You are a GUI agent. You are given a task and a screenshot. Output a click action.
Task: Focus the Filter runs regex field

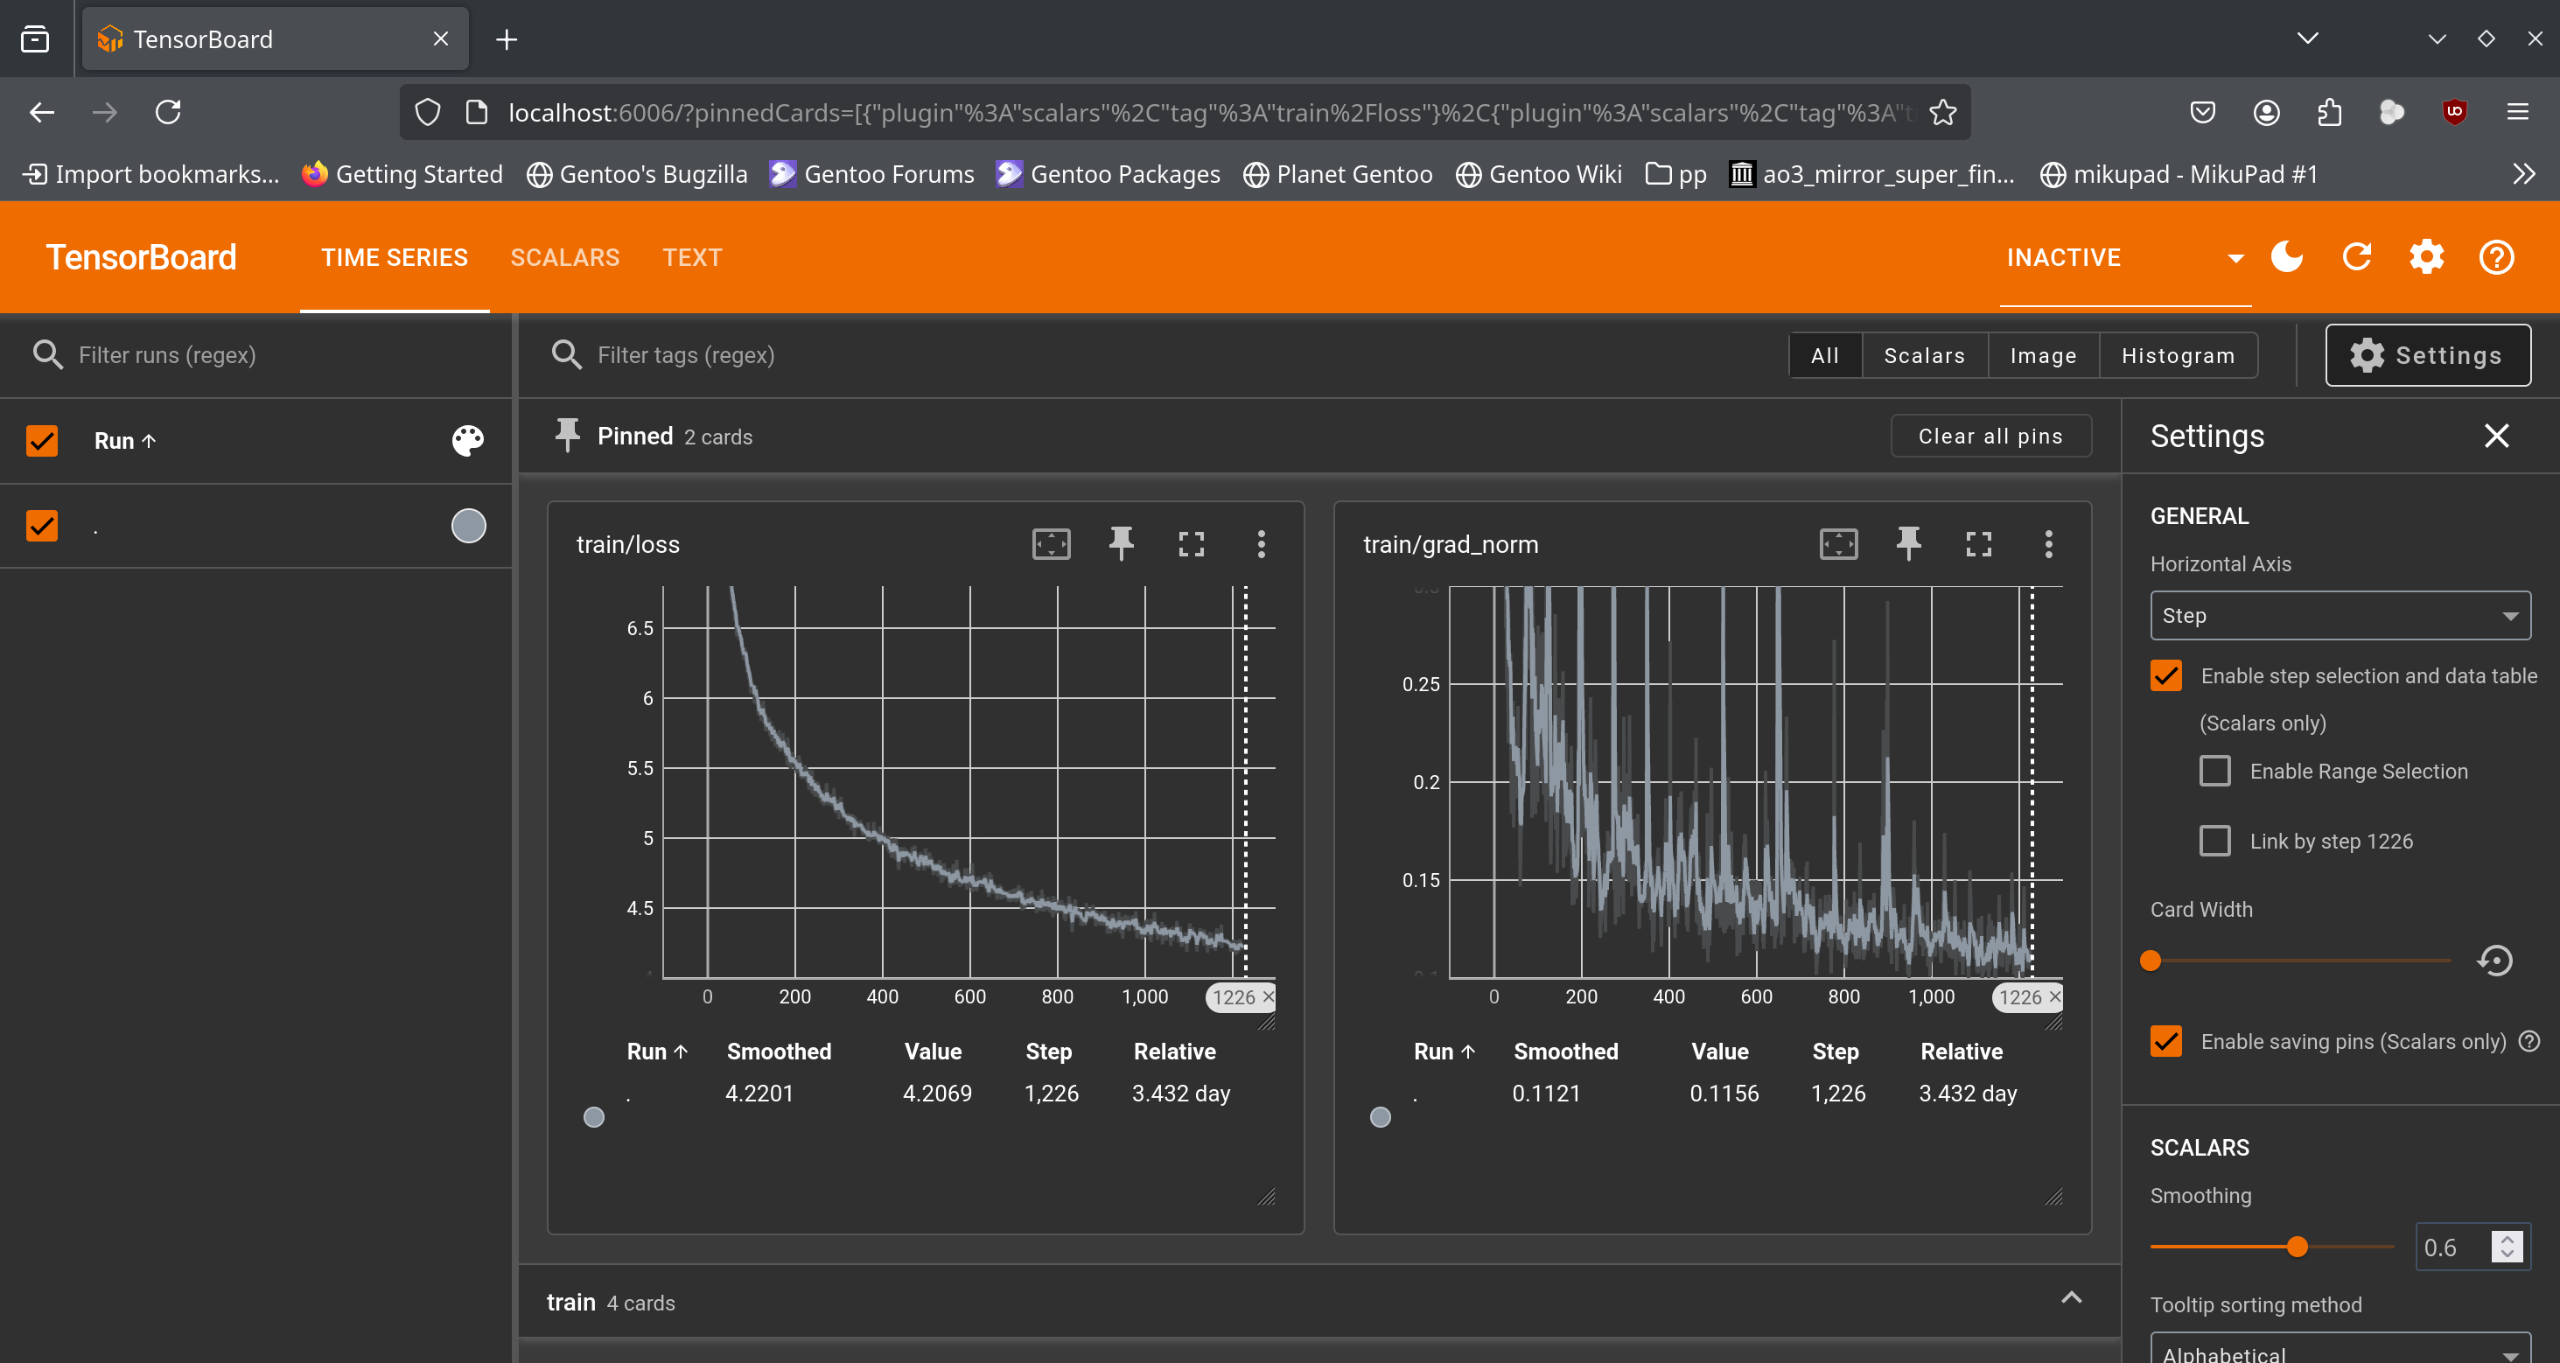coord(270,355)
